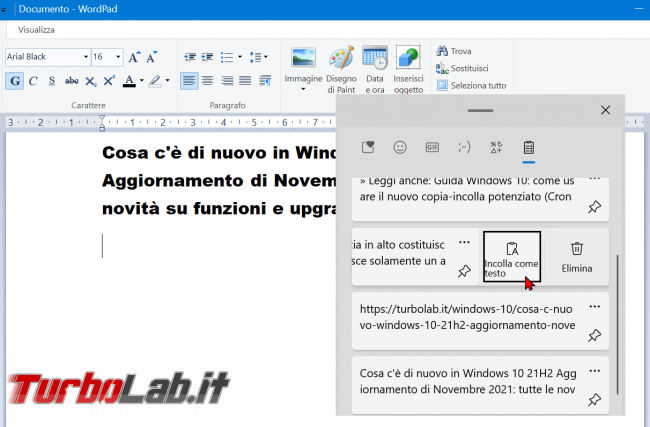Open more options for 'Leggi anche' entry
650x427 pixels.
(x=594, y=180)
